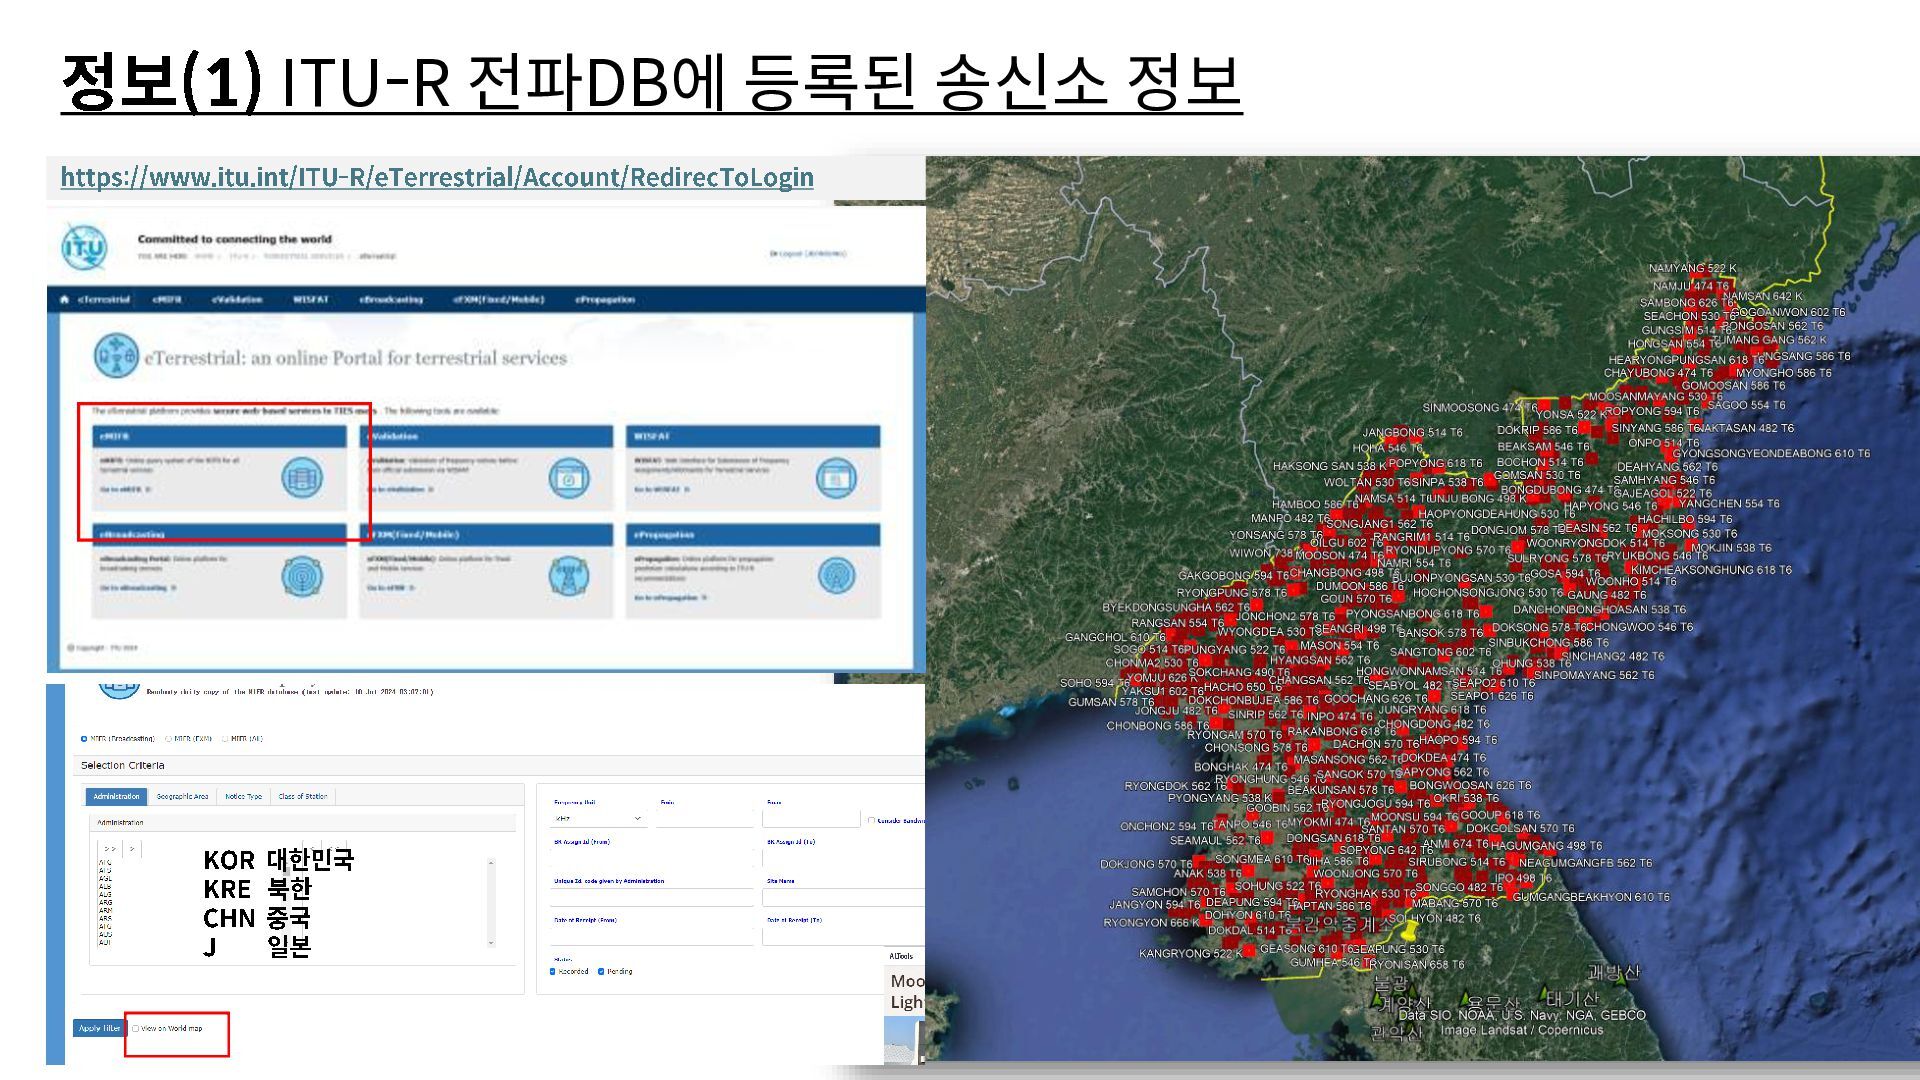
Task: Click the double-arrow move-all button
Action: [110, 849]
